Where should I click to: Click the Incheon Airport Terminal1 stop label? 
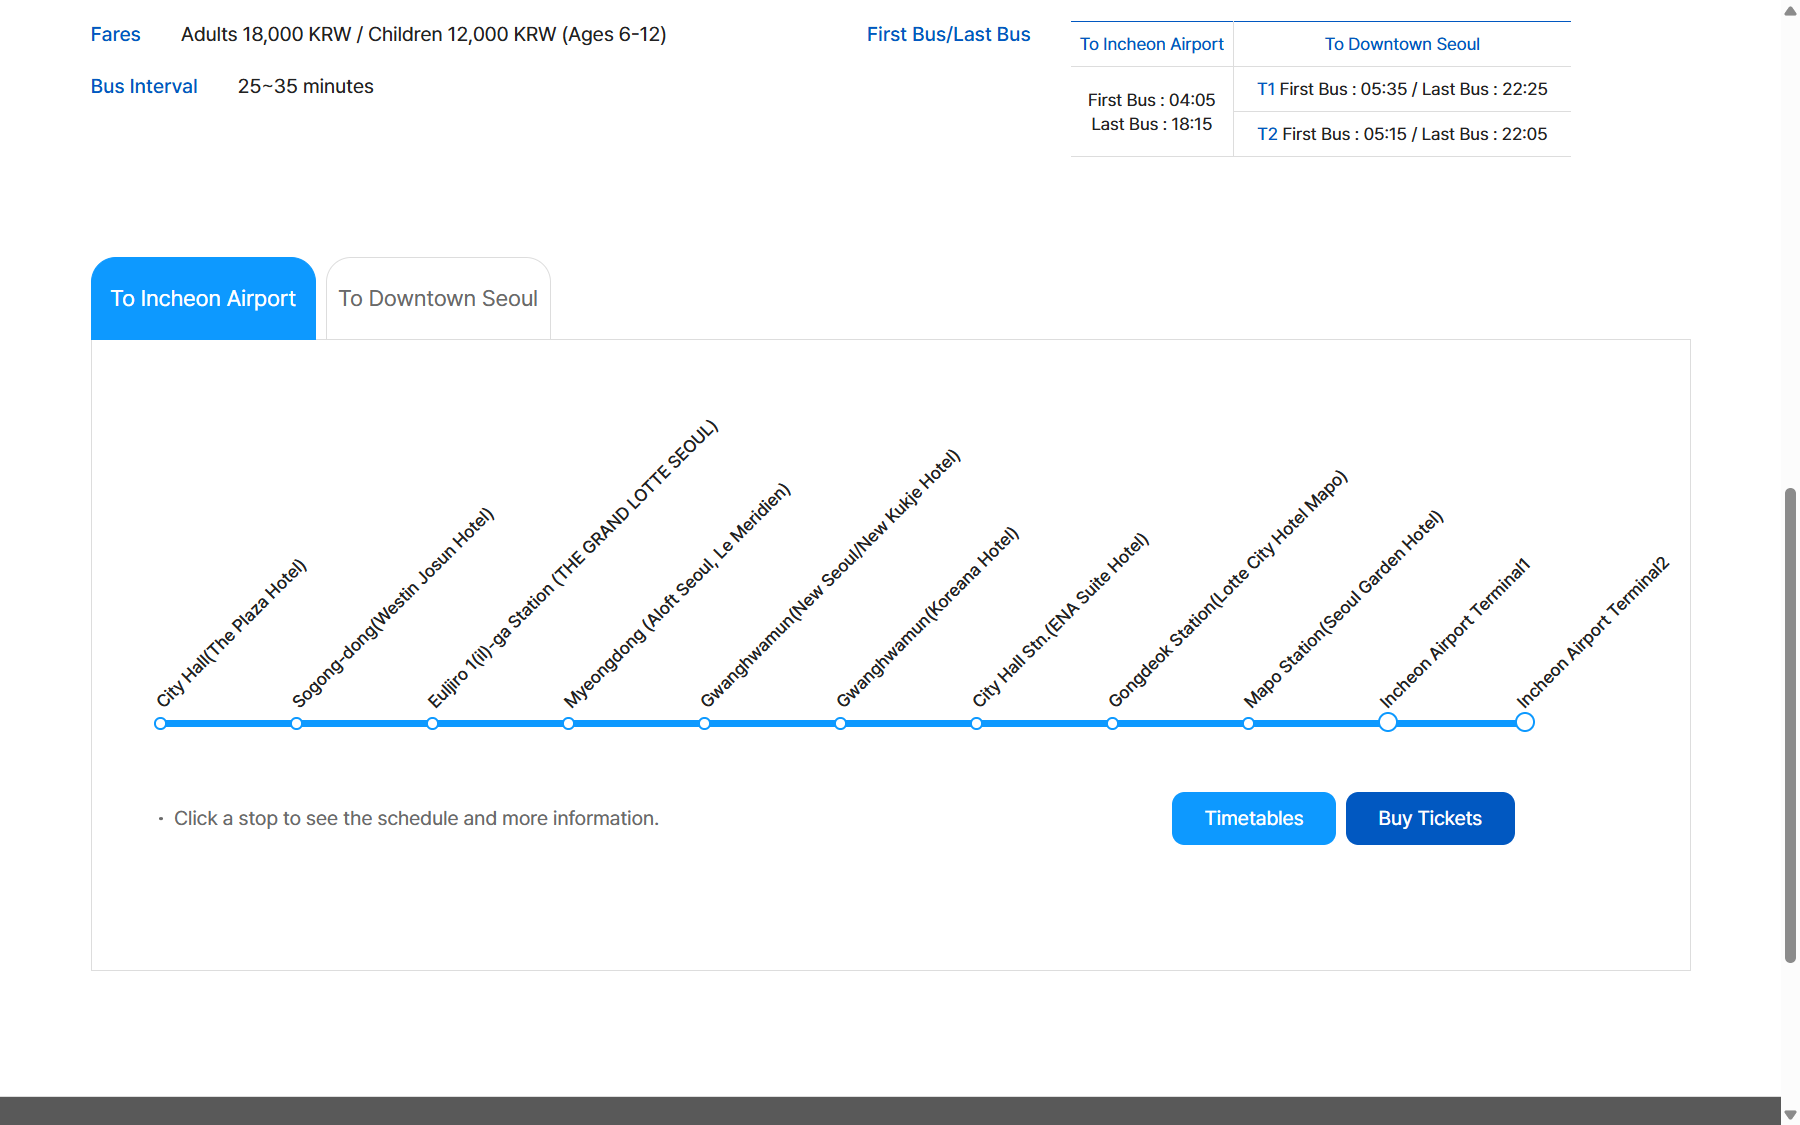click(1455, 633)
